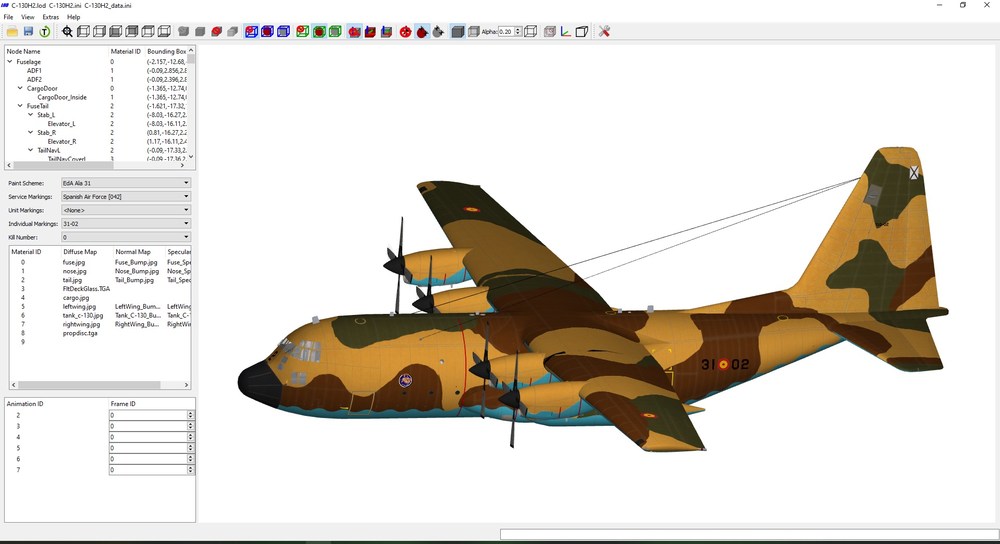The width and height of the screenshot is (1000, 544).
Task: Collapse the FuseTail tree node
Action: [20, 106]
